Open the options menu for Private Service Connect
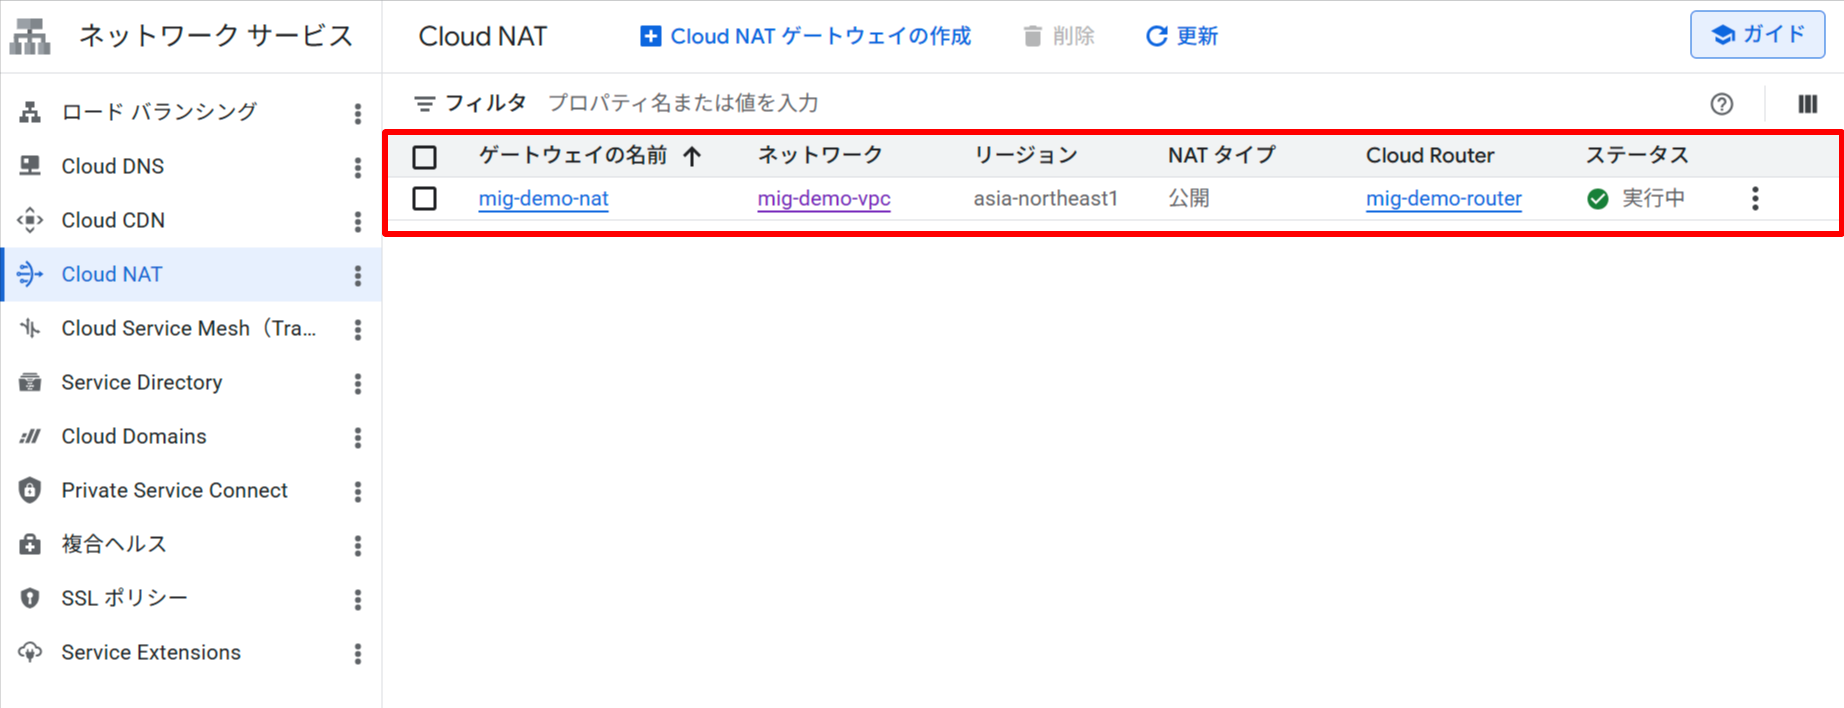Viewport: 1844px width, 708px height. tap(357, 491)
